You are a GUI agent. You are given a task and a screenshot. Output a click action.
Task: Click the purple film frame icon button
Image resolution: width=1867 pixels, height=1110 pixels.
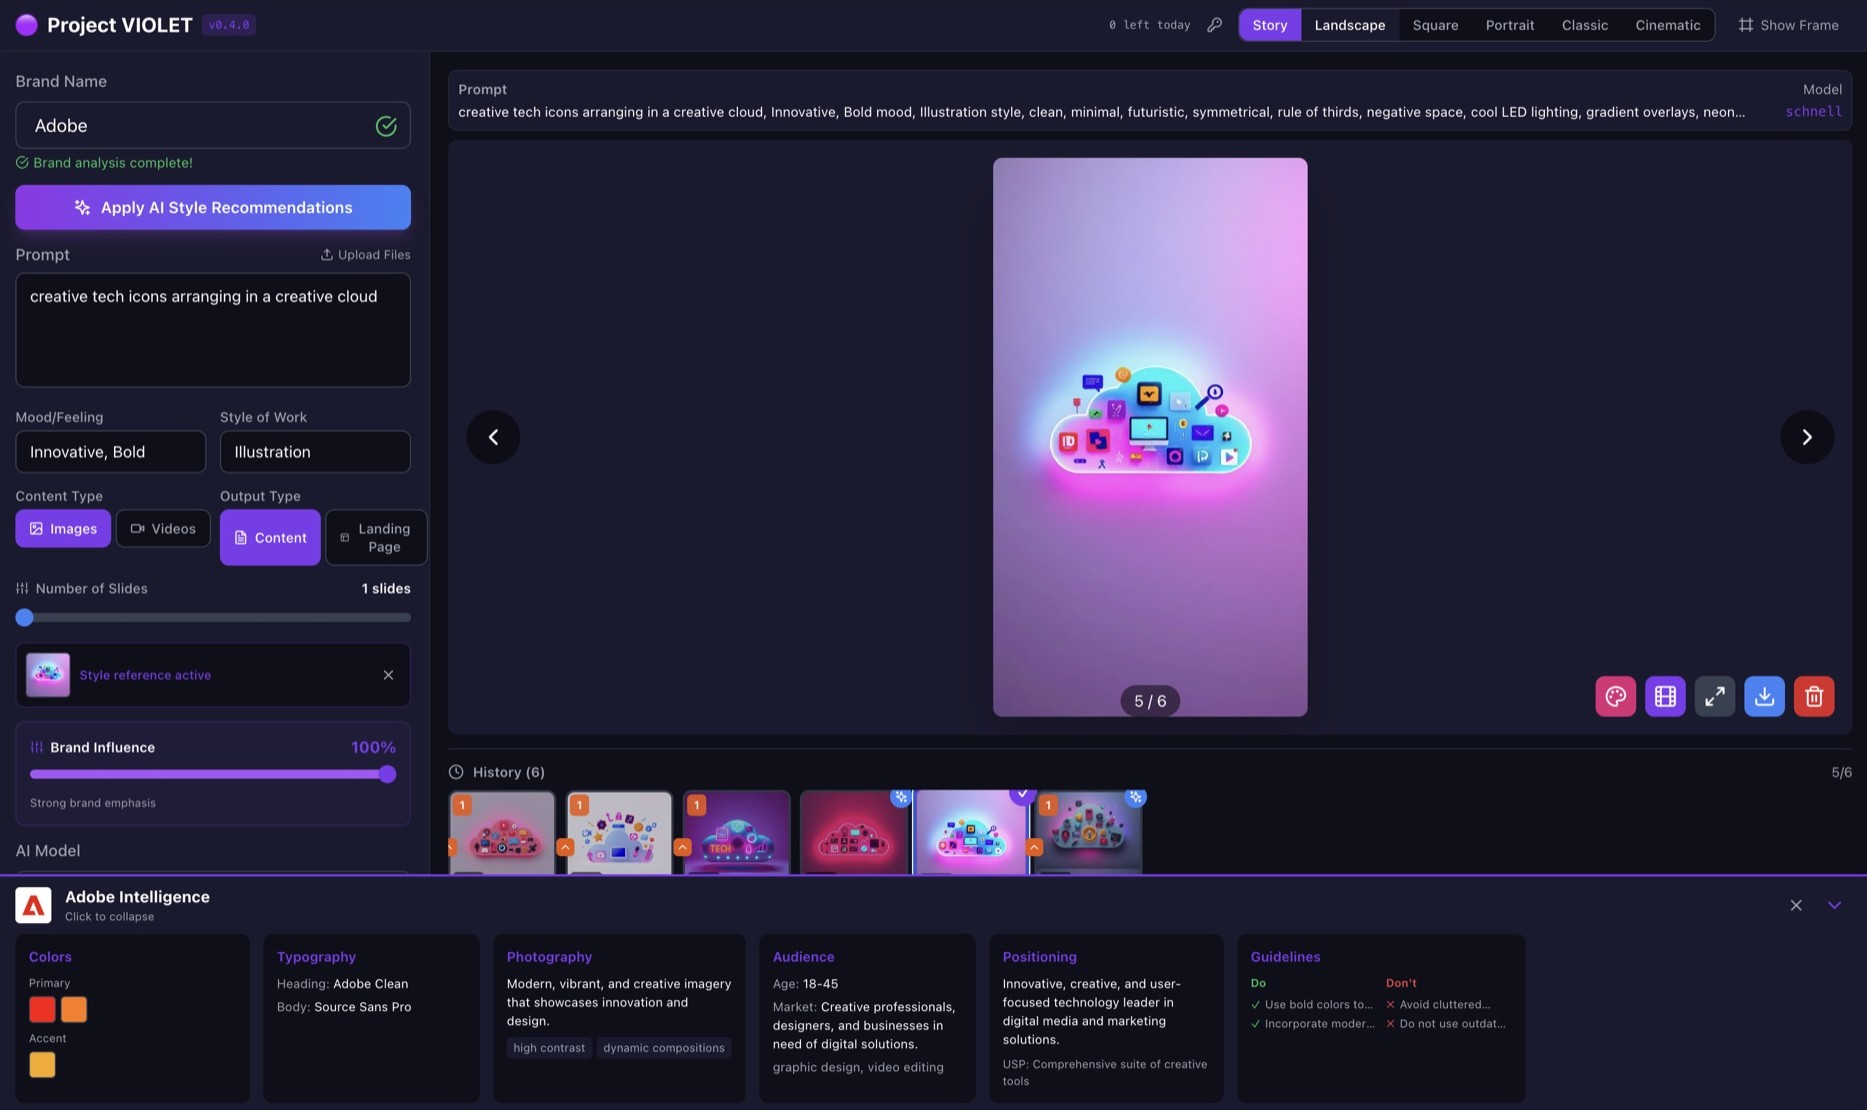click(1665, 696)
